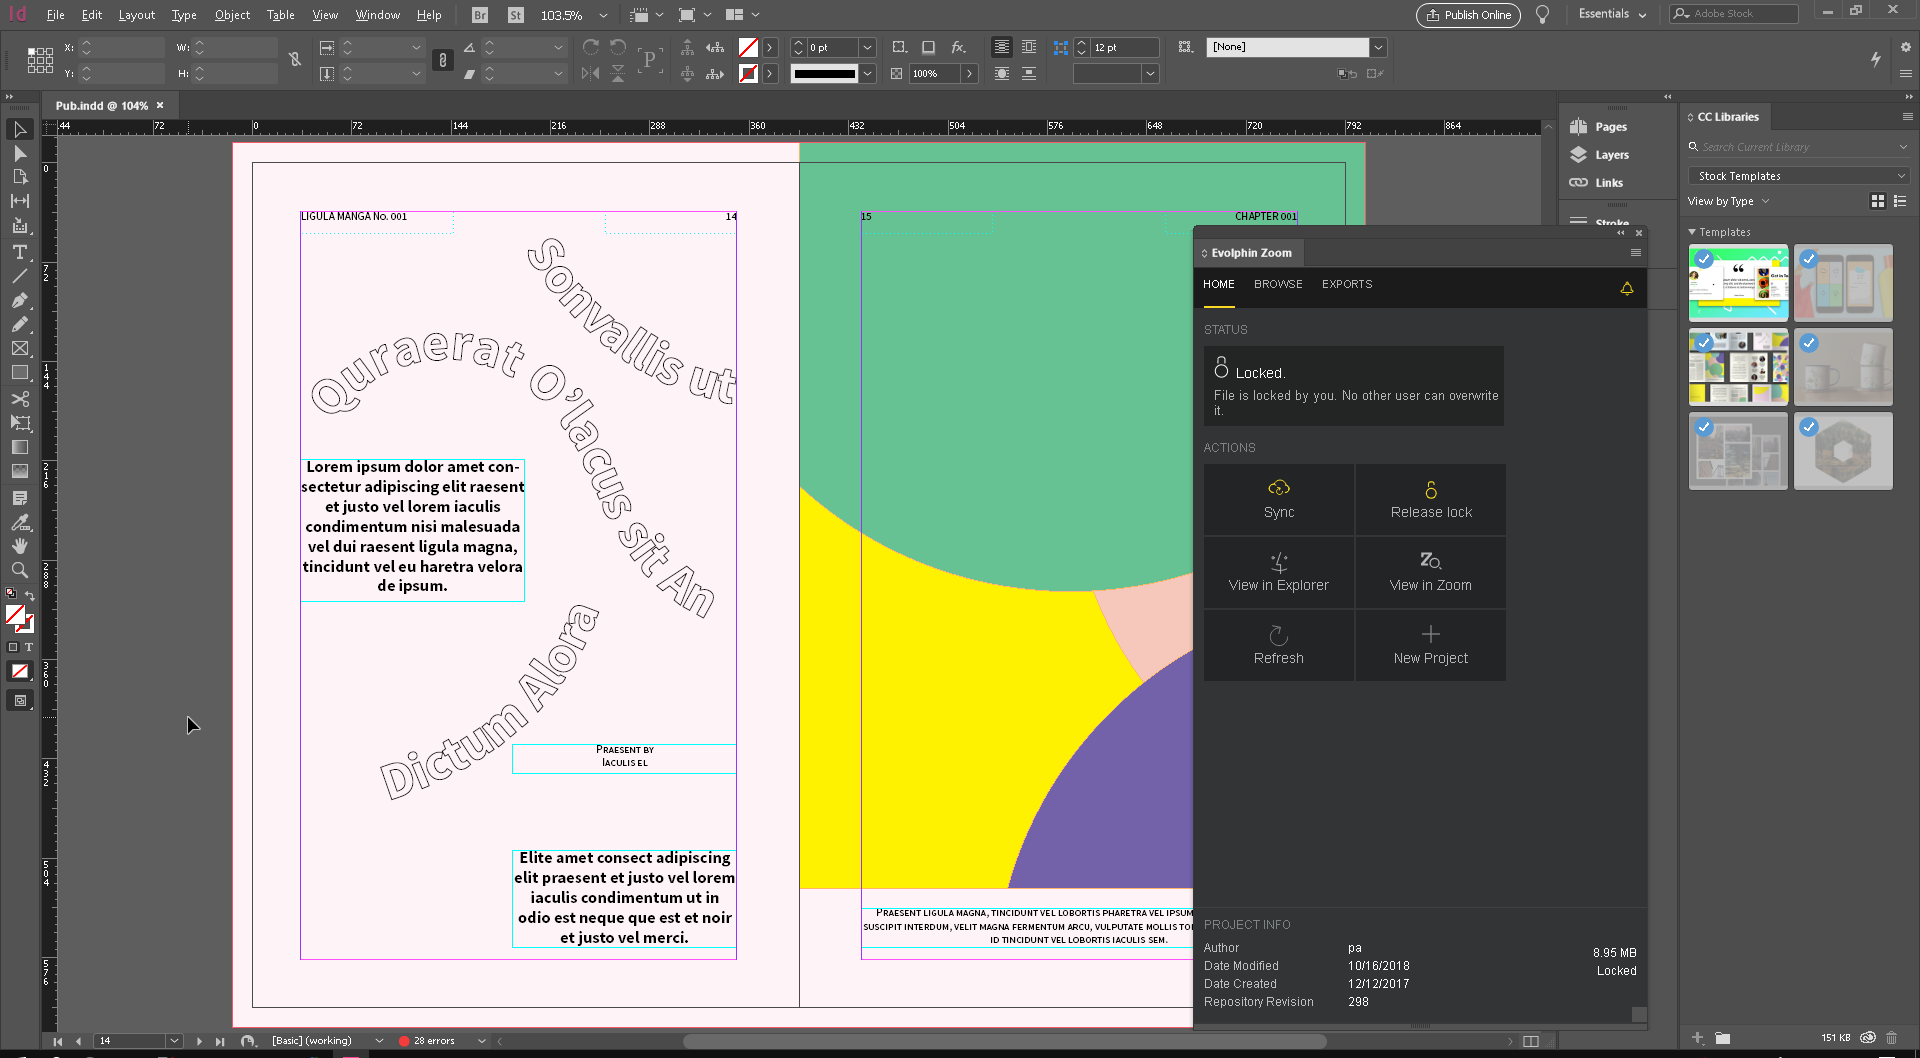The image size is (1920, 1058).
Task: Swap fill and stroke arrows
Action: [30, 596]
